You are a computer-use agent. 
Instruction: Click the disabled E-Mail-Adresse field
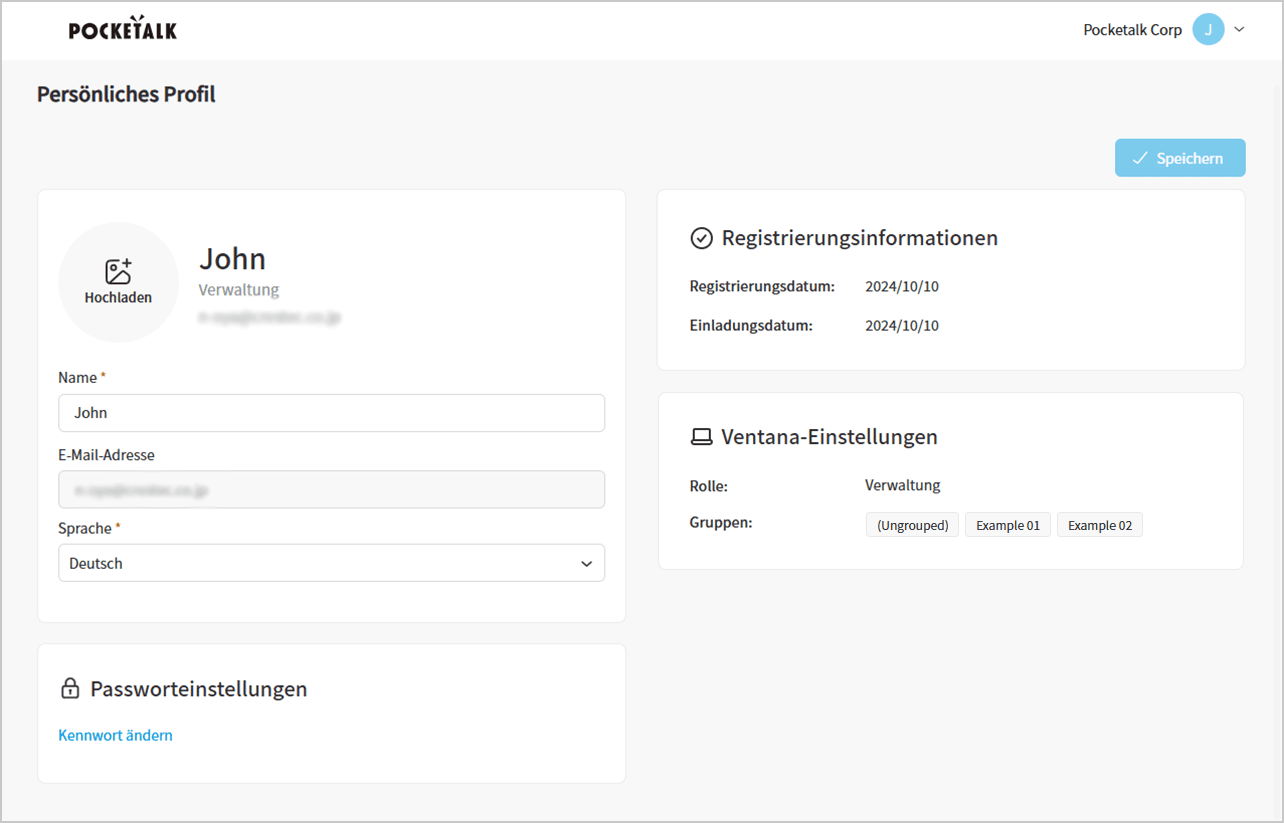331,490
